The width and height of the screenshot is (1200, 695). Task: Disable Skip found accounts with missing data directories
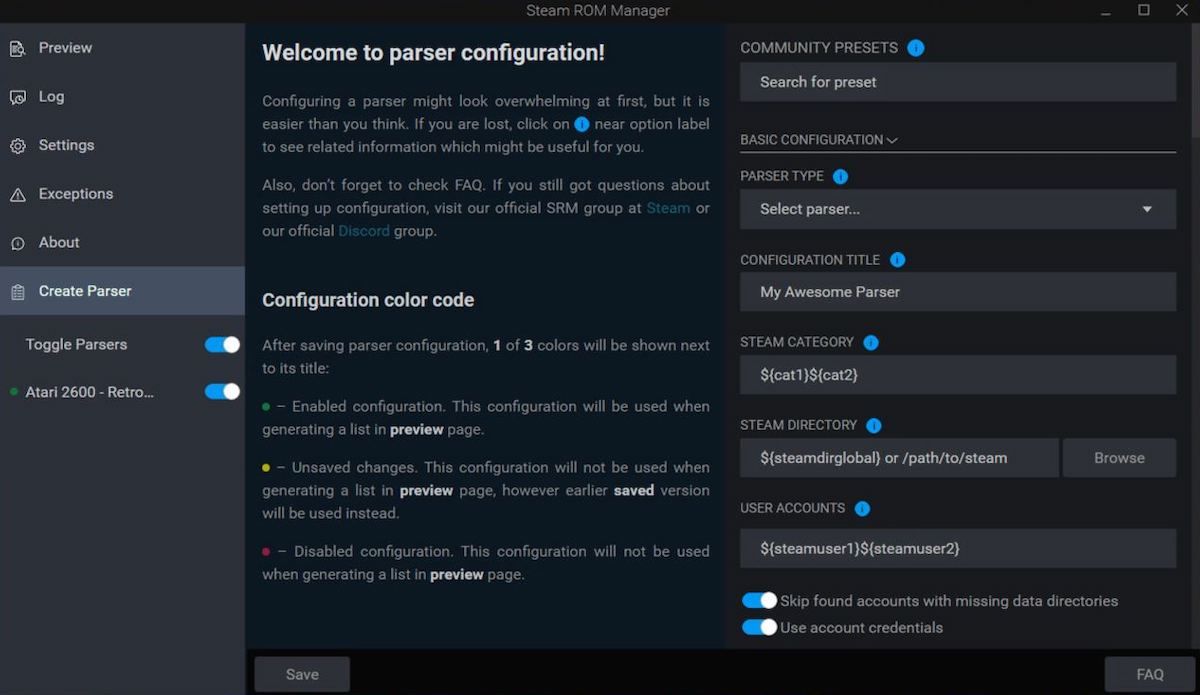pyautogui.click(x=759, y=600)
